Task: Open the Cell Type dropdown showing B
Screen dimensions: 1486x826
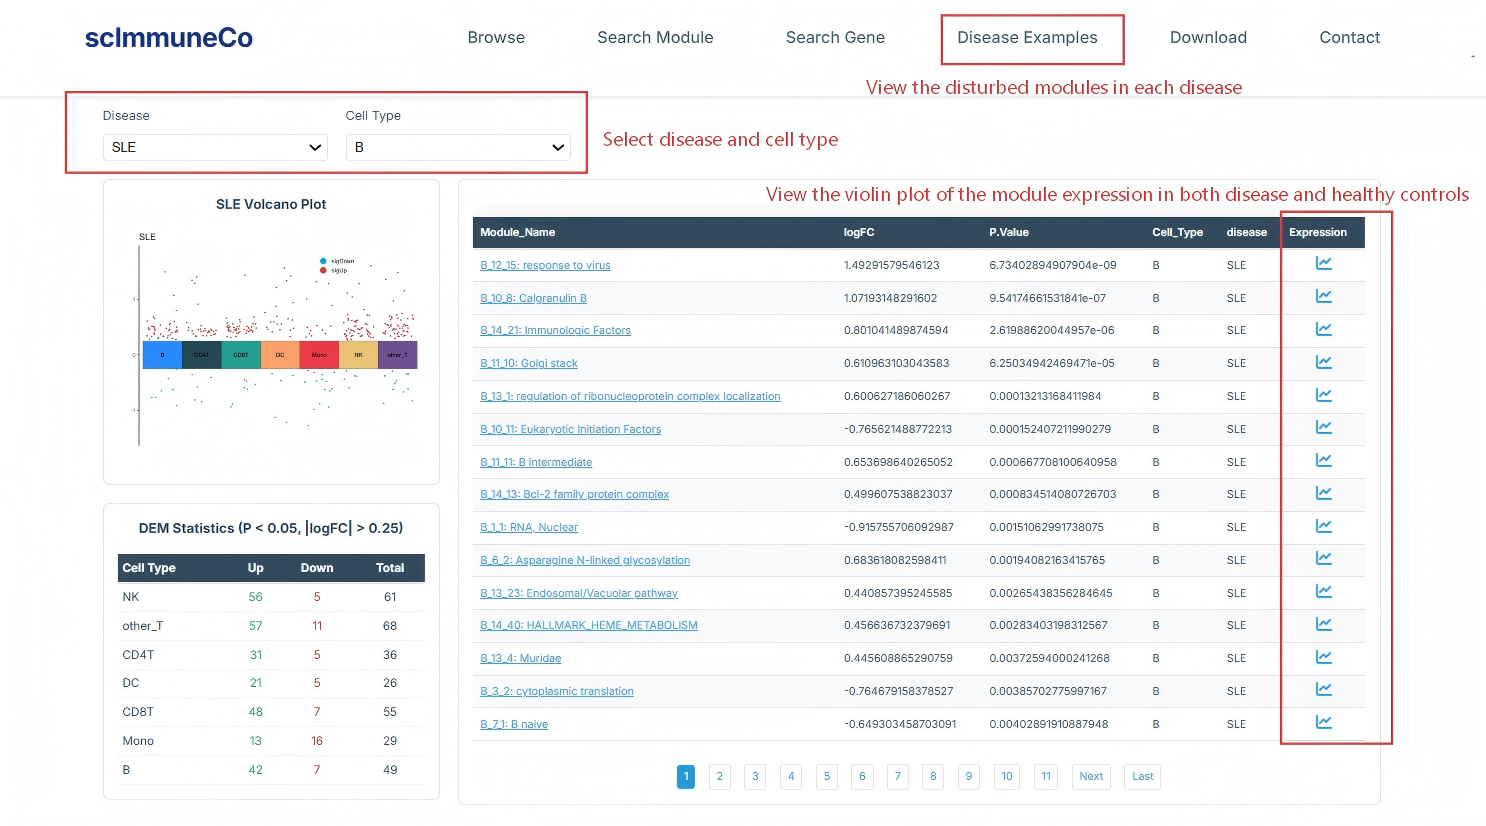Action: coord(458,147)
